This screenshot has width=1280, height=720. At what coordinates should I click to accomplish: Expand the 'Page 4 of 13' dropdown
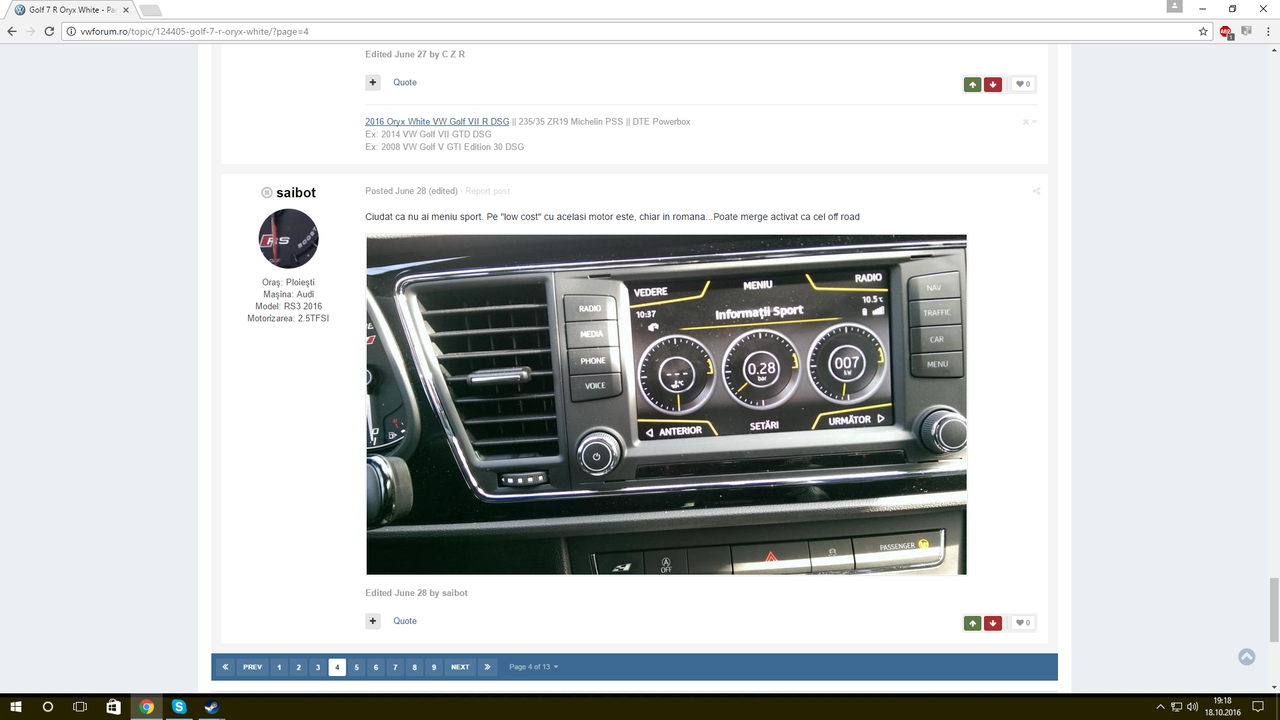click(x=533, y=667)
